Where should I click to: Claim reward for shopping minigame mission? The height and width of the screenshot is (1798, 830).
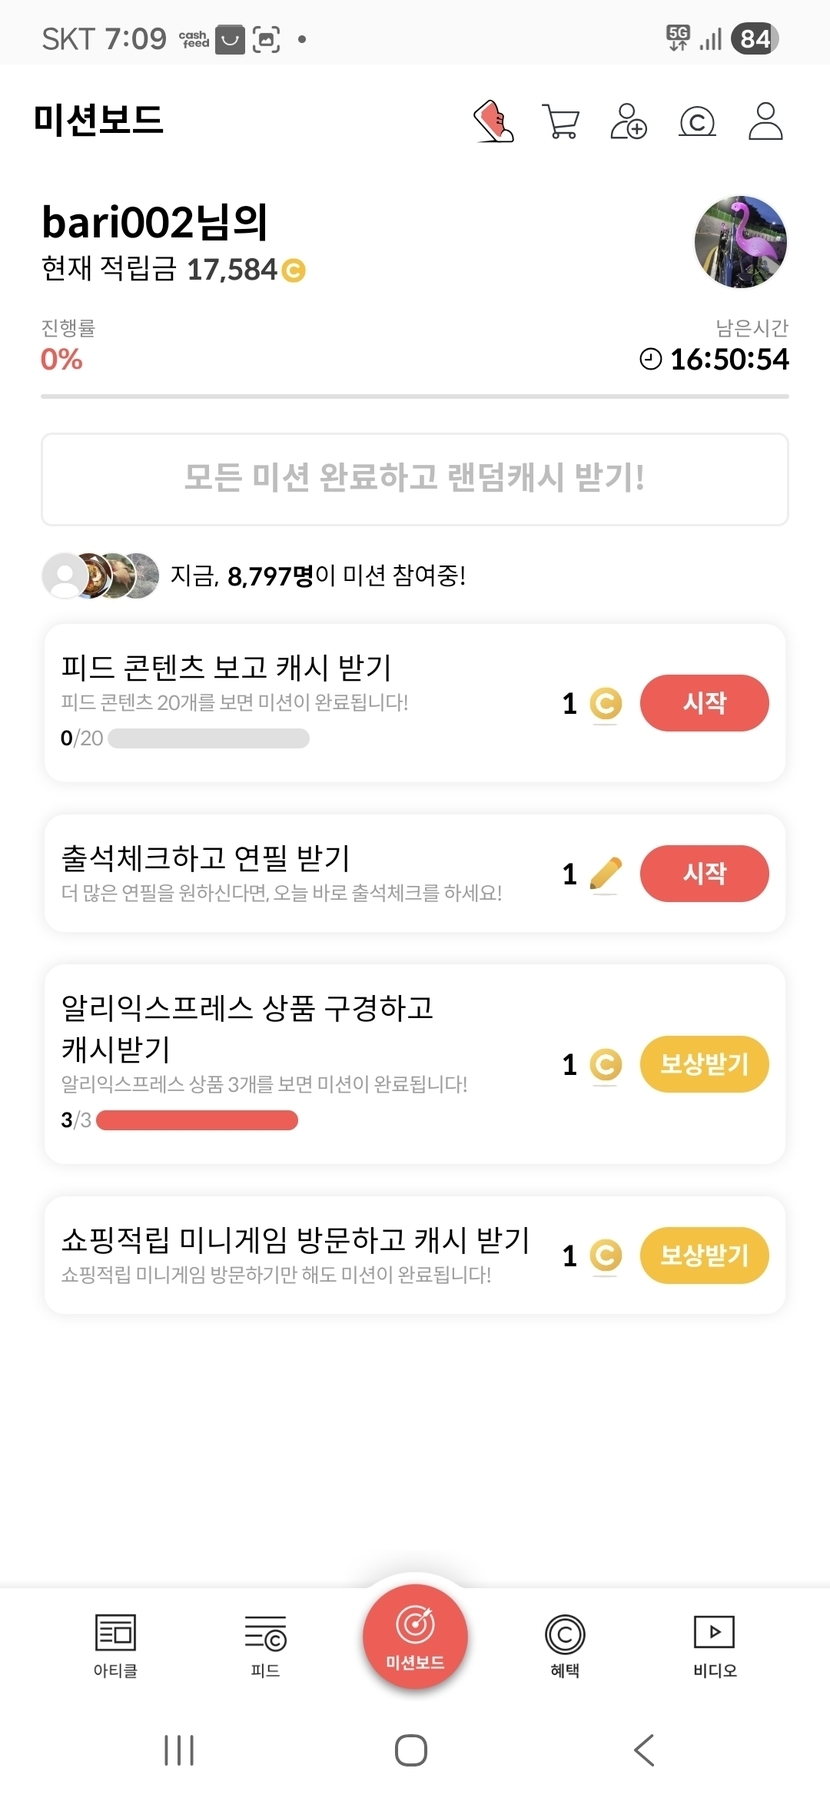pyautogui.click(x=704, y=1255)
